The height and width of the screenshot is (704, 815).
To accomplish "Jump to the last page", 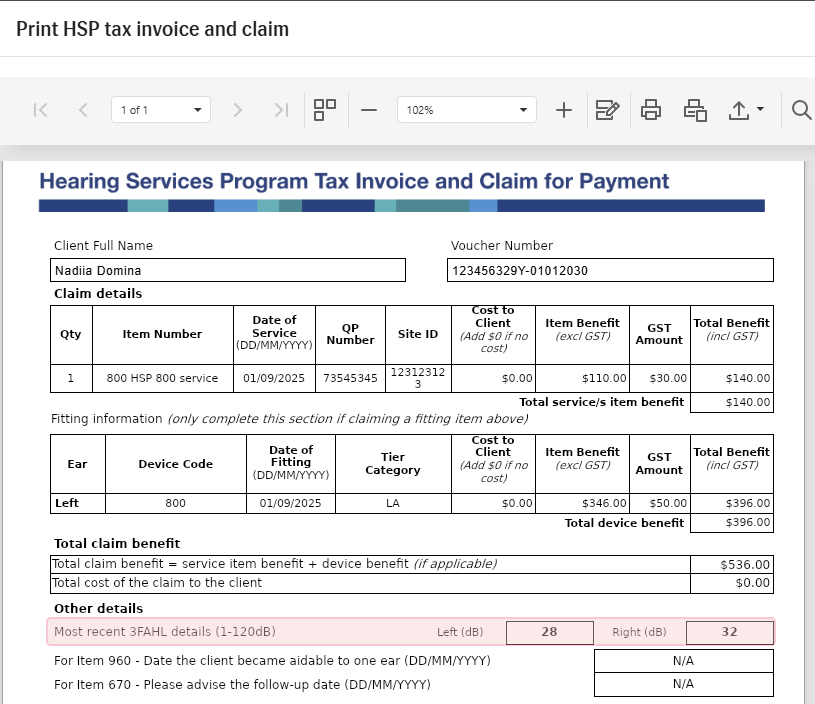I will [x=281, y=110].
